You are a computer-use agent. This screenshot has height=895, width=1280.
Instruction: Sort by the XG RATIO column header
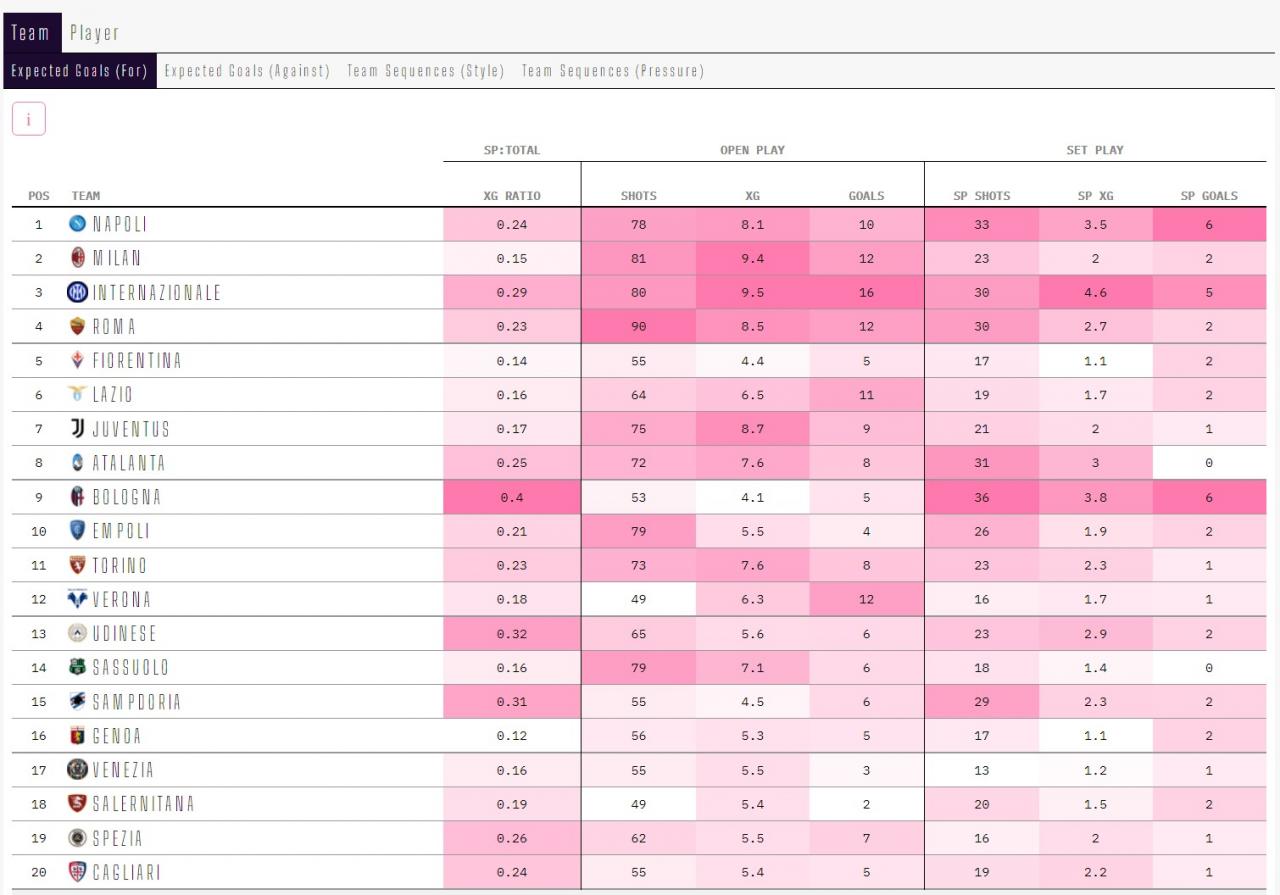click(511, 196)
